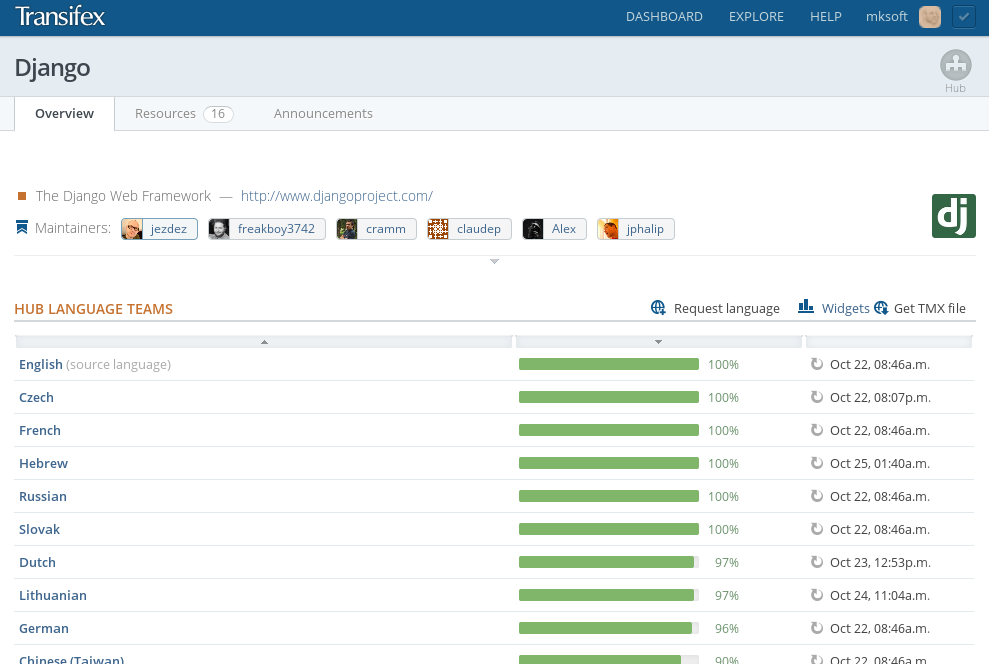Image resolution: width=989 pixels, height=664 pixels.
Task: Open the German language team
Action: (x=44, y=628)
